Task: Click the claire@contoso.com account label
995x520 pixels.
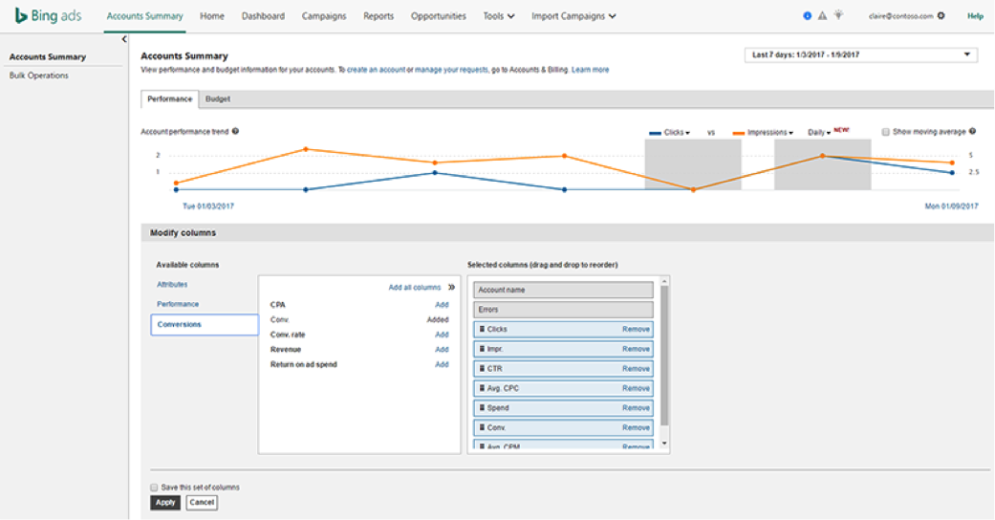Action: [x=901, y=16]
